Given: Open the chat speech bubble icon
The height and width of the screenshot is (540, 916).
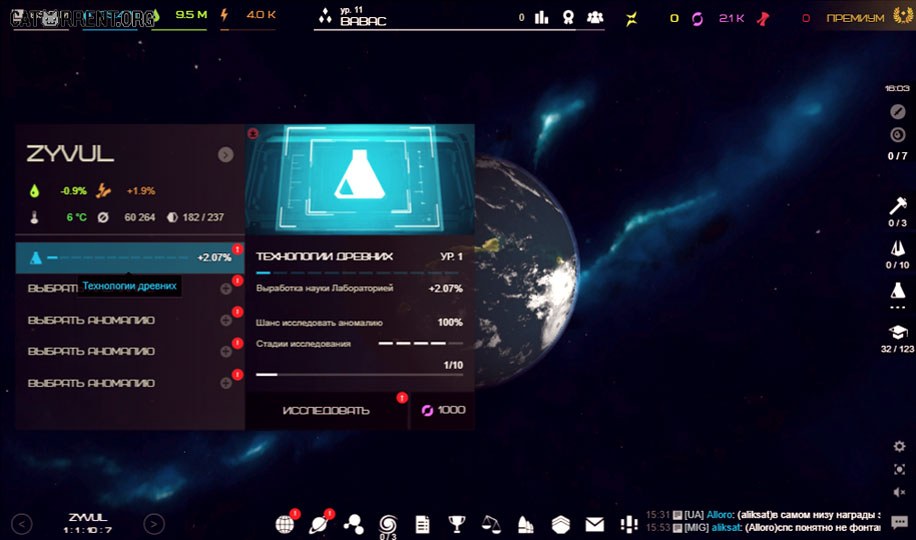Looking at the screenshot, I should [900, 522].
